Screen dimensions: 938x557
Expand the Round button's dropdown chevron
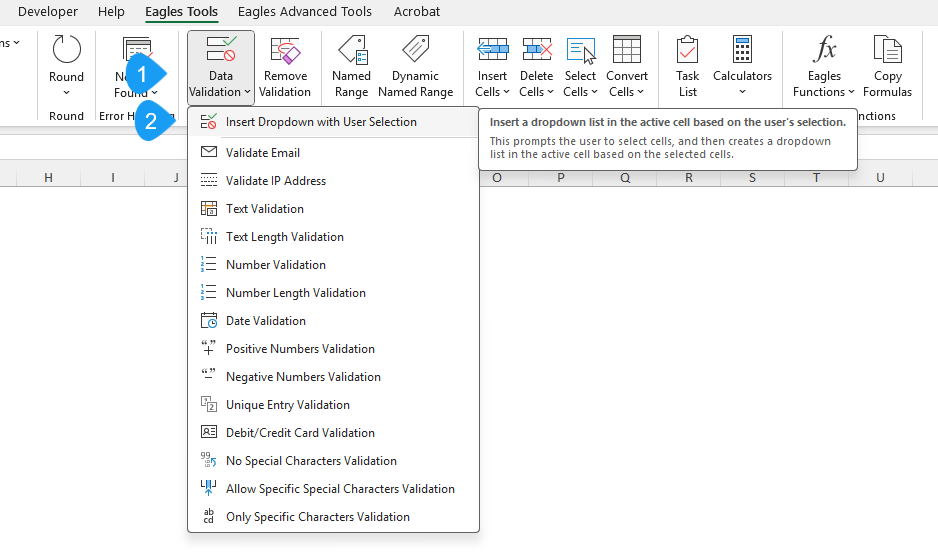point(66,93)
